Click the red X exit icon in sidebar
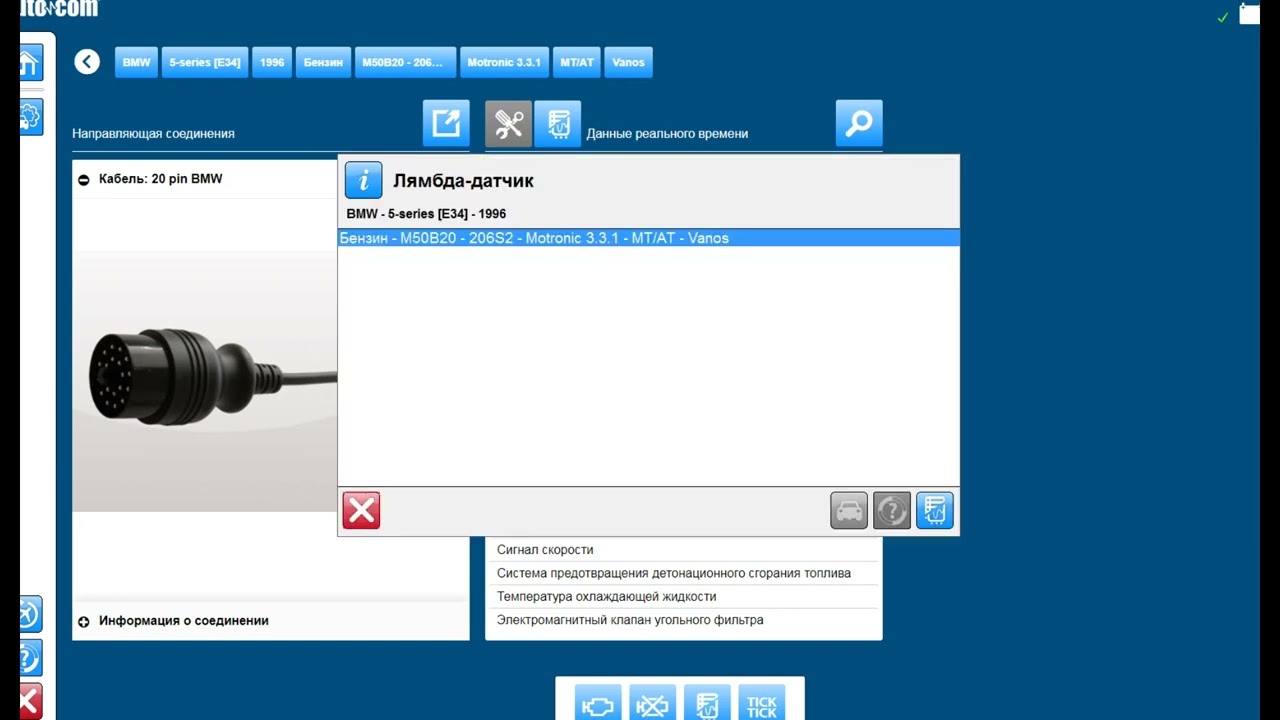 [30, 701]
